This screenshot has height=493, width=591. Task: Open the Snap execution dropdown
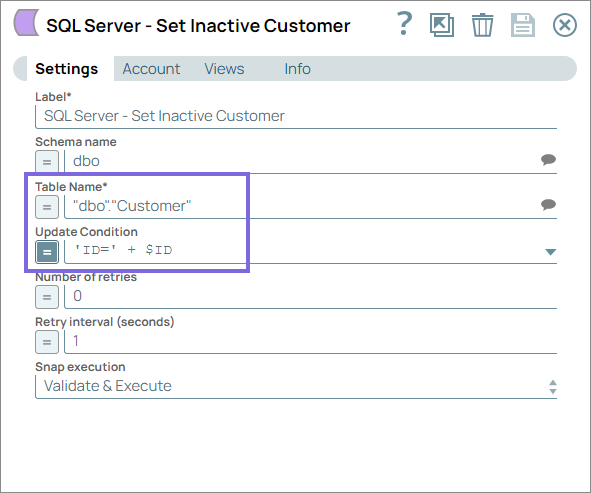(296, 386)
